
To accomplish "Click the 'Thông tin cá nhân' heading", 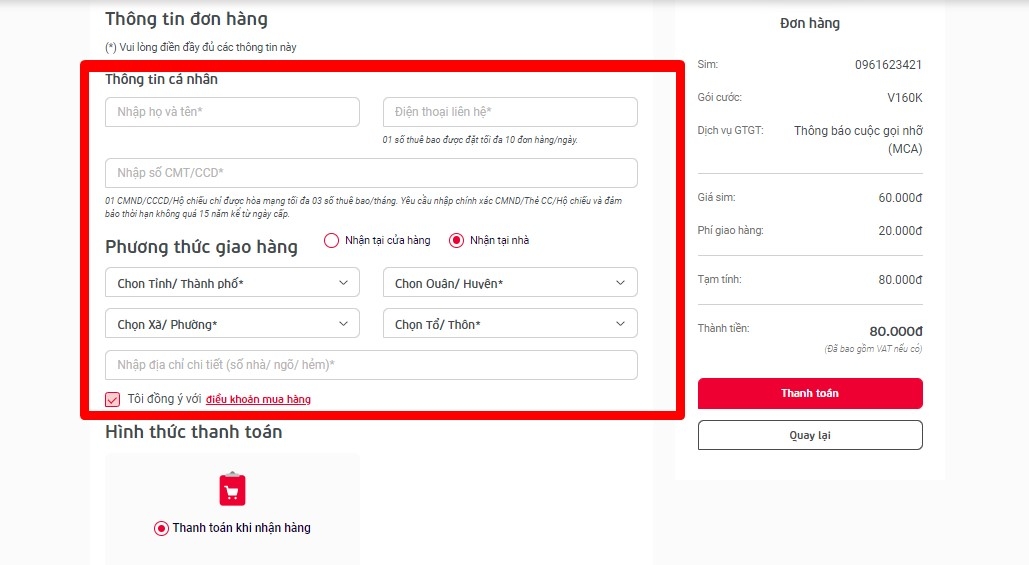I will click(x=161, y=79).
